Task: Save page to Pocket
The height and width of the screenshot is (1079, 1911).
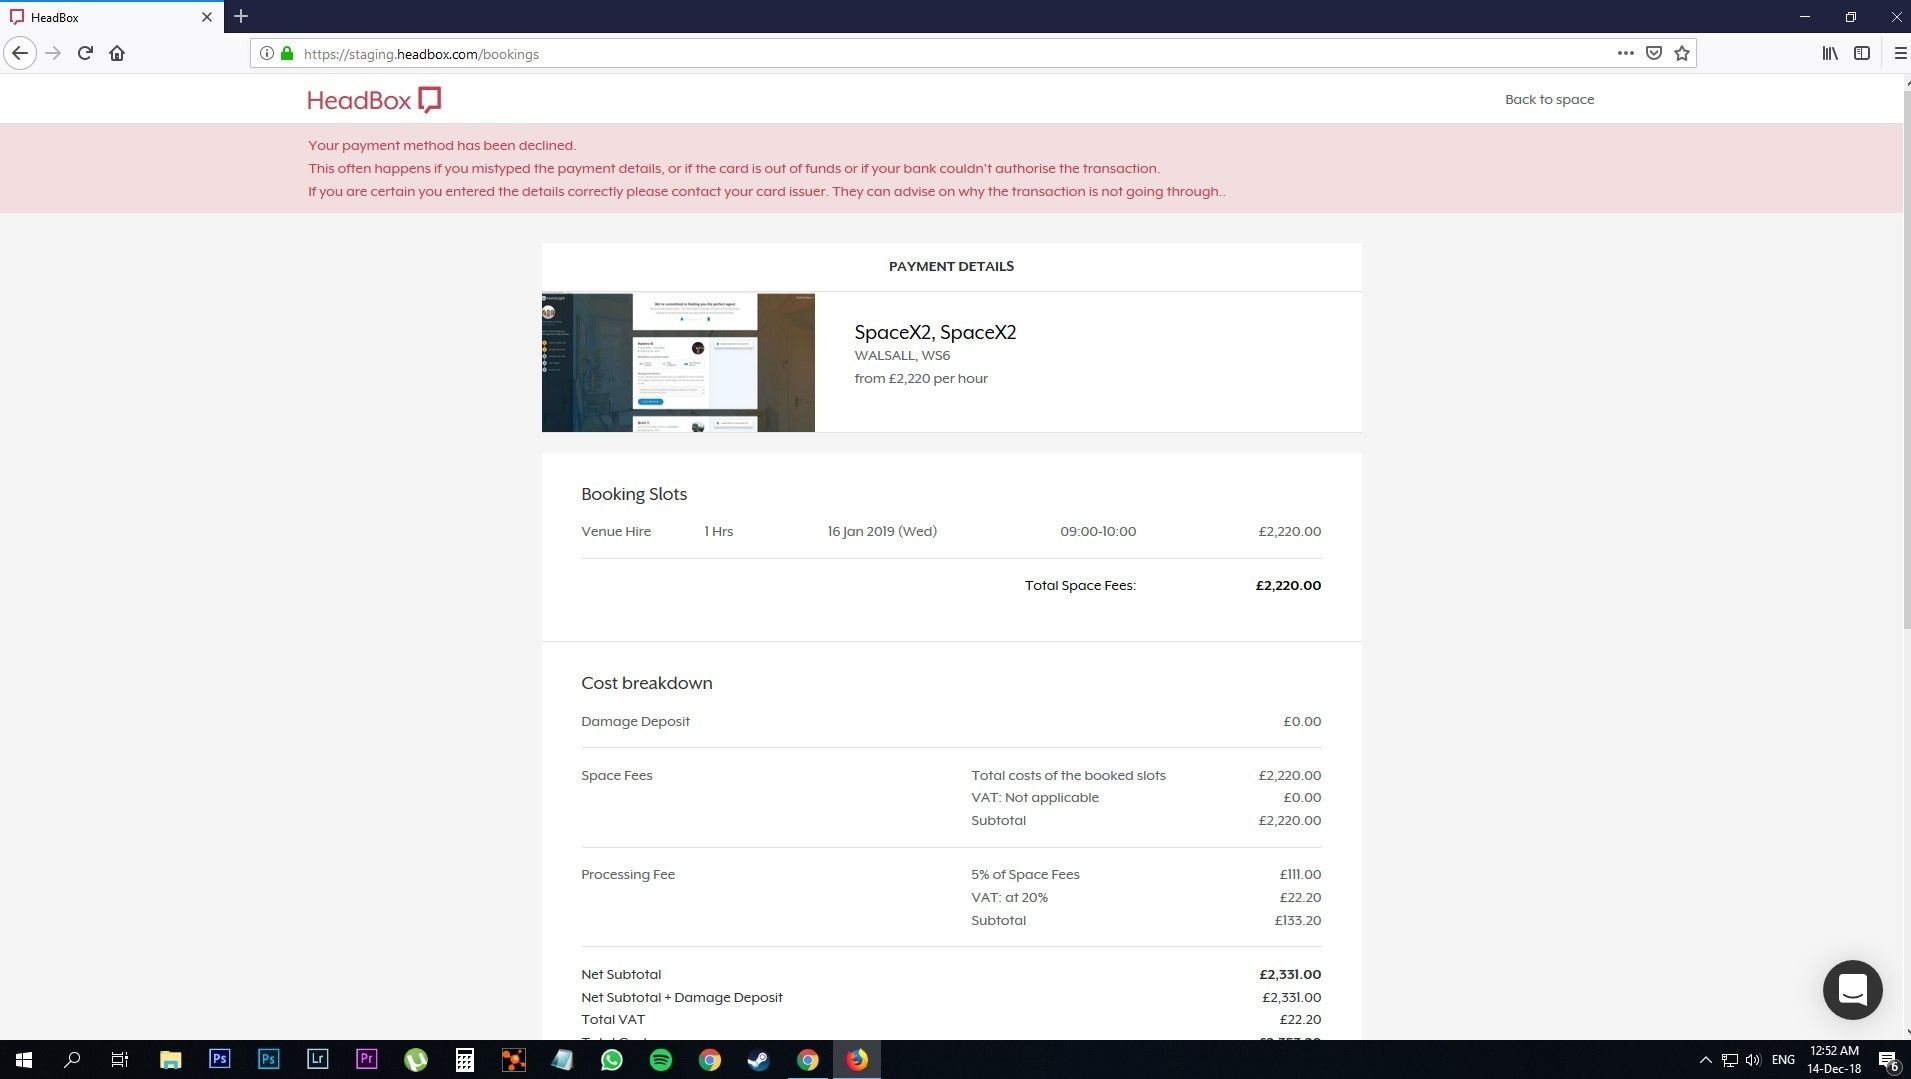Action: [x=1654, y=54]
